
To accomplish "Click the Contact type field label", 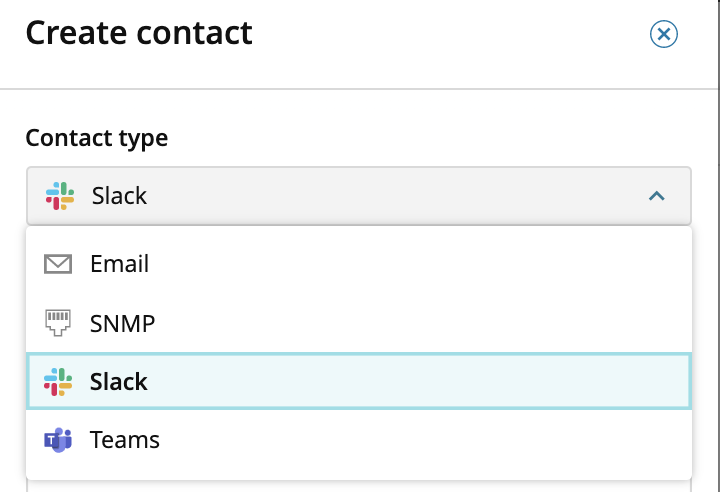I will point(97,138).
